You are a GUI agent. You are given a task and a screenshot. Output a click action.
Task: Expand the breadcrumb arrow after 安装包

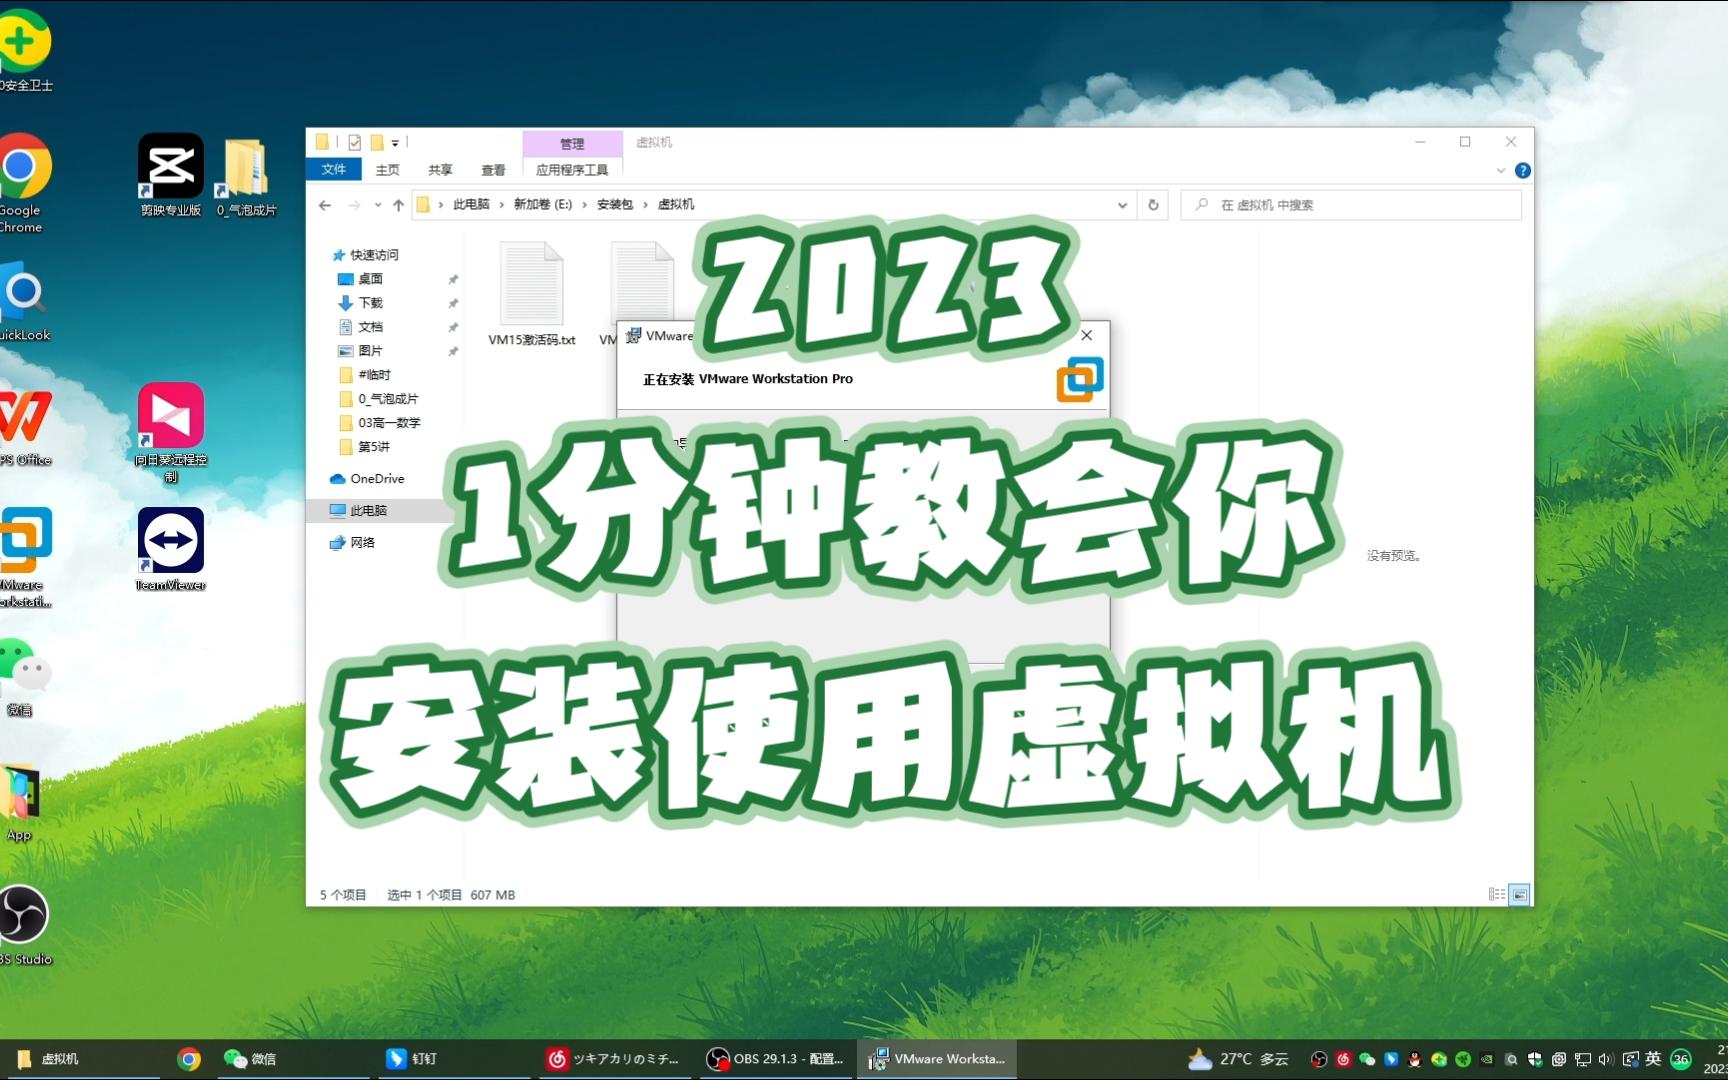pyautogui.click(x=644, y=205)
